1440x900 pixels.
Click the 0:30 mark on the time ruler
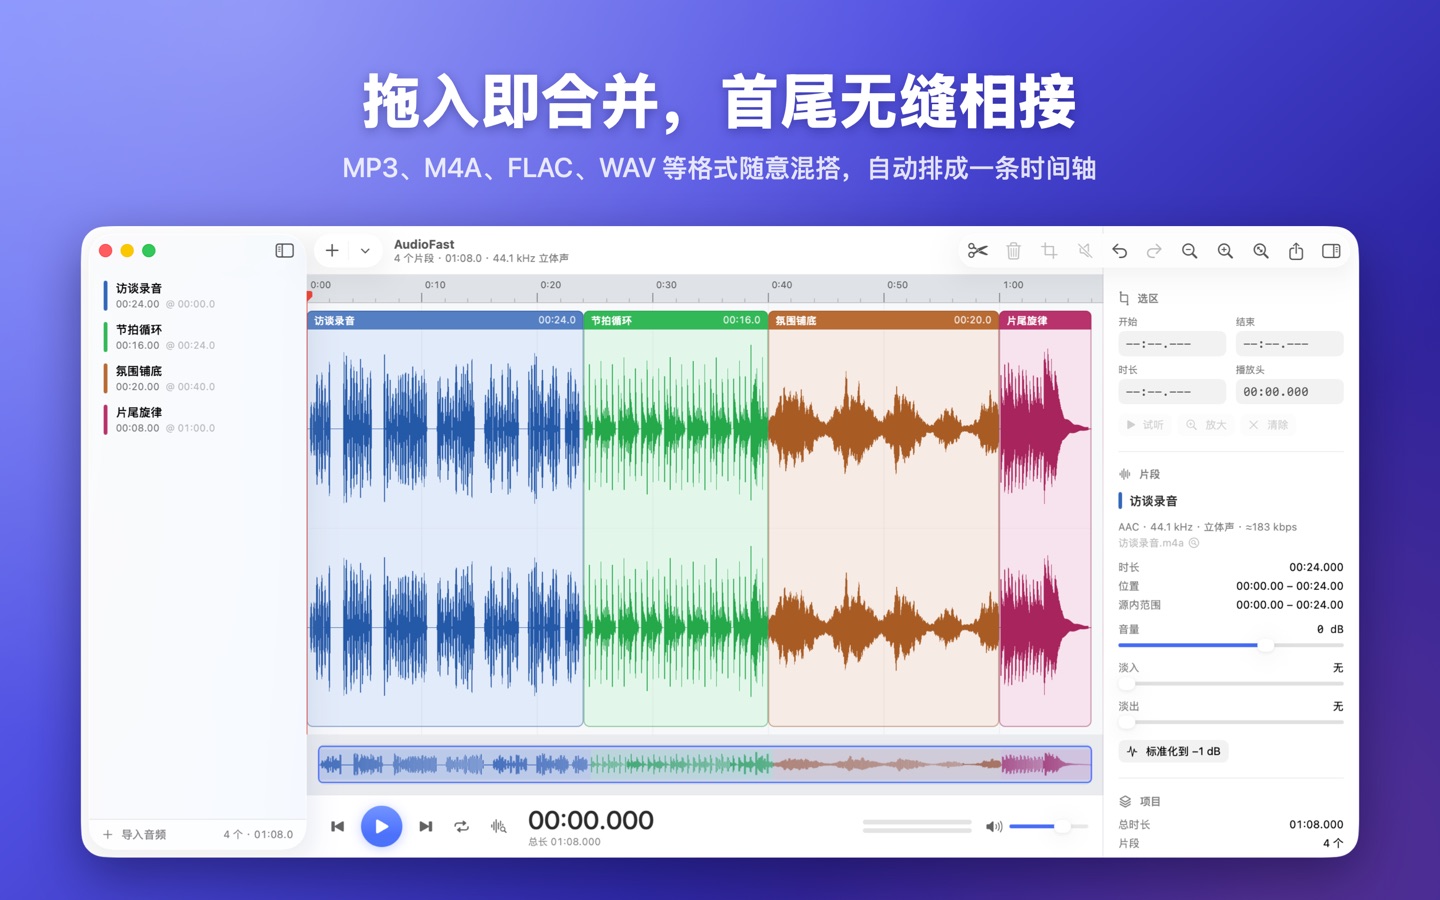click(666, 286)
